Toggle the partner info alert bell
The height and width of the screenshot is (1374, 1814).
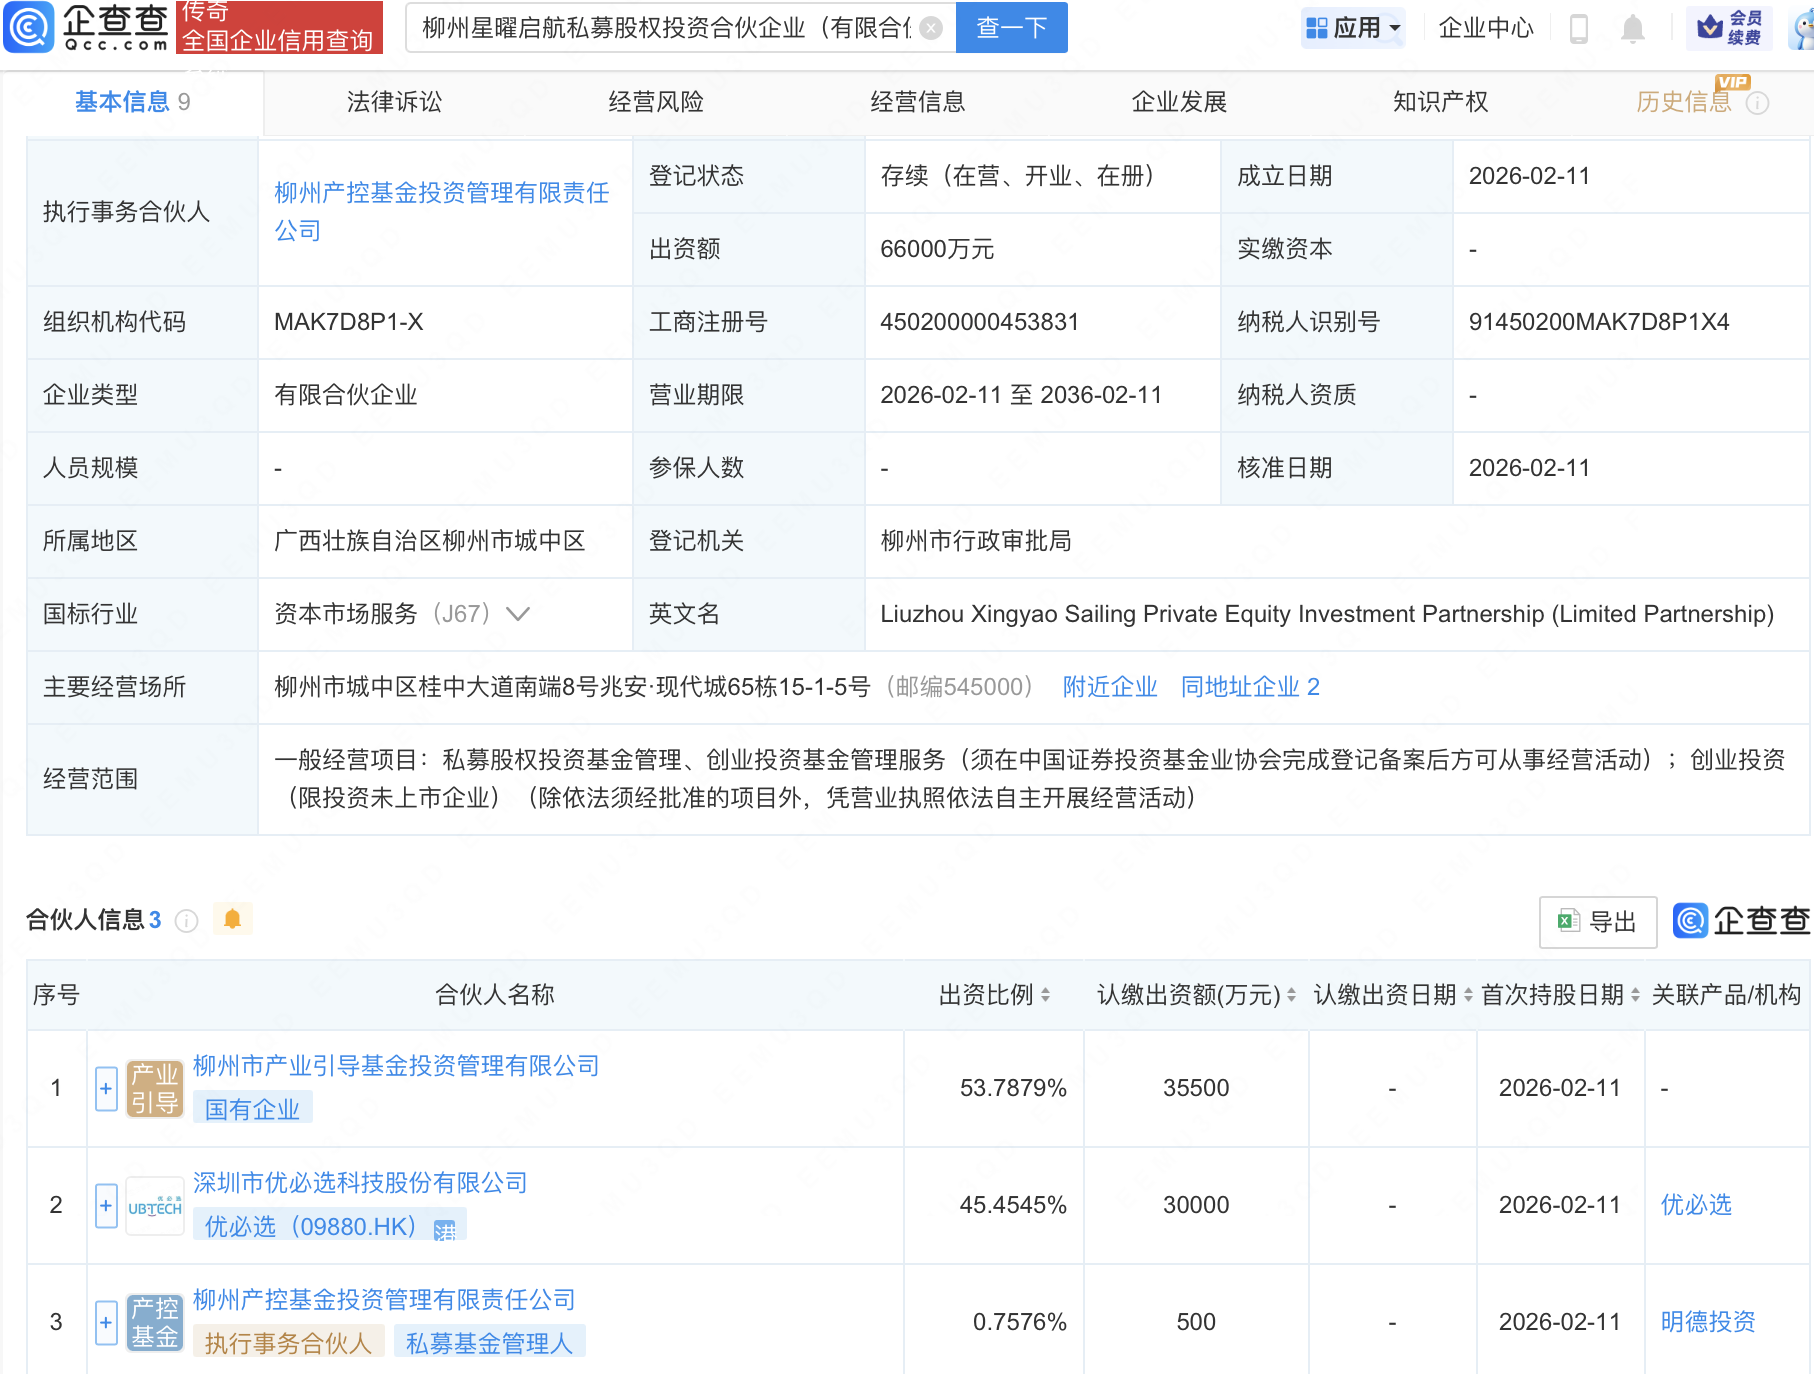point(232,919)
